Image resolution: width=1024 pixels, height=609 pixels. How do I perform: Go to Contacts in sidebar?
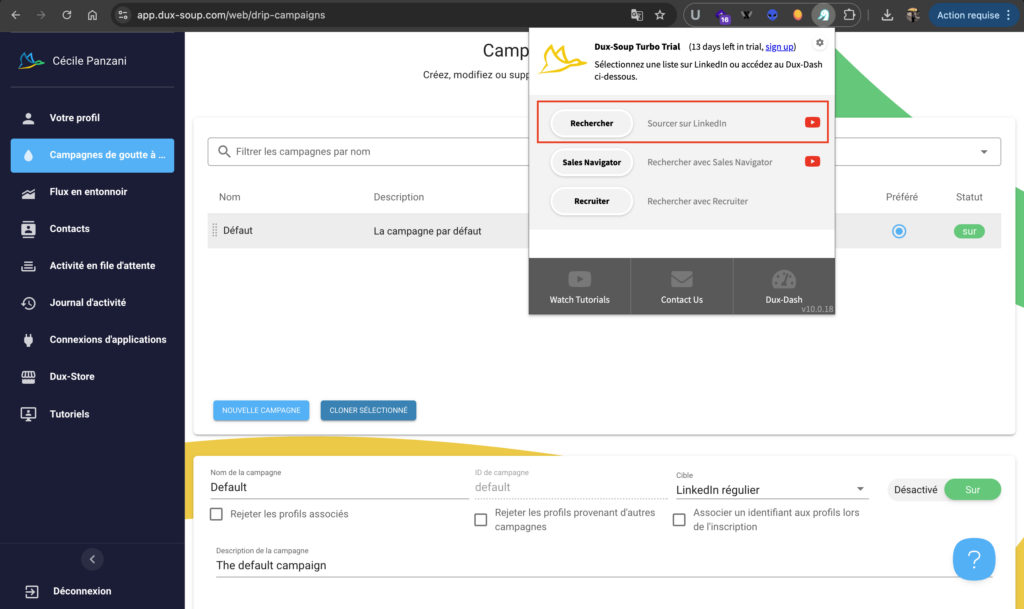[92, 229]
